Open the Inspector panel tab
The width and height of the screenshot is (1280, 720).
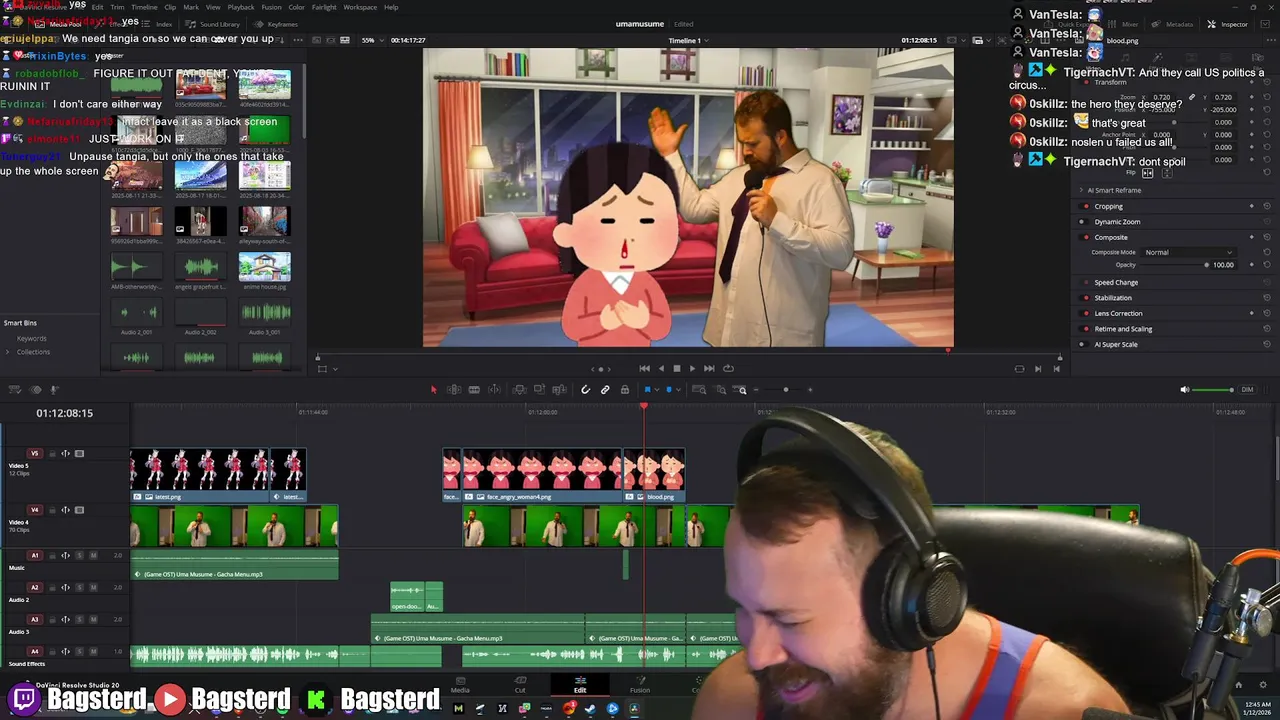(1228, 24)
